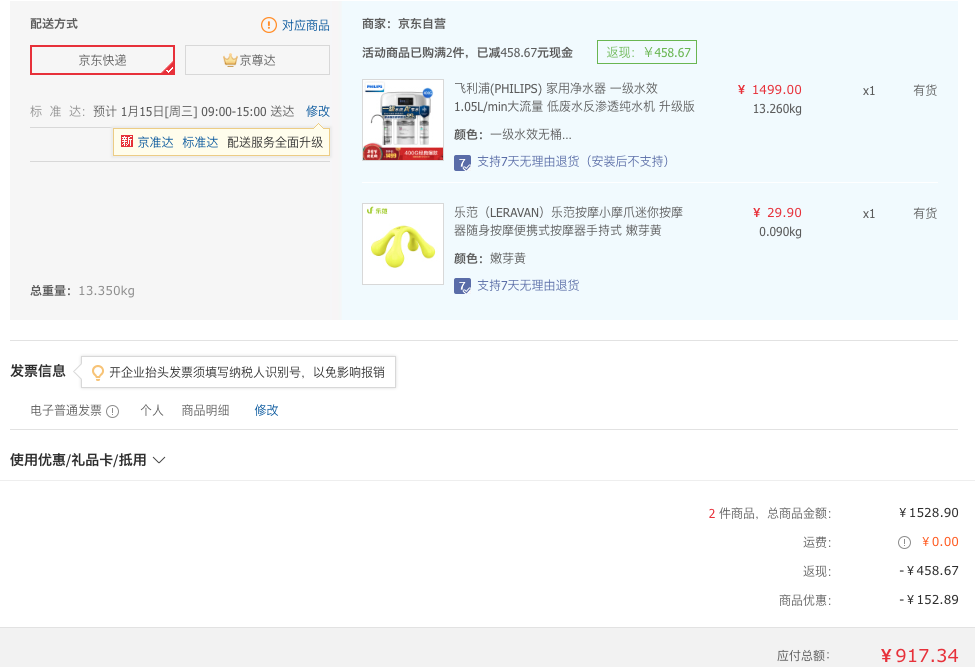Modify invoice info via 修改 link
The height and width of the screenshot is (667, 975).
coord(266,410)
